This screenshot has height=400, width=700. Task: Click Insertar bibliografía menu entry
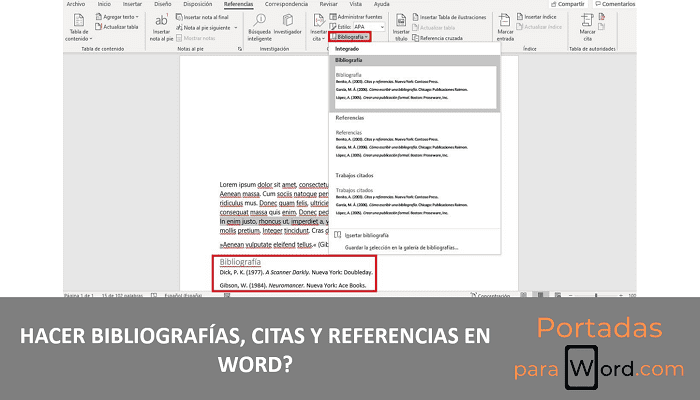[x=415, y=235]
